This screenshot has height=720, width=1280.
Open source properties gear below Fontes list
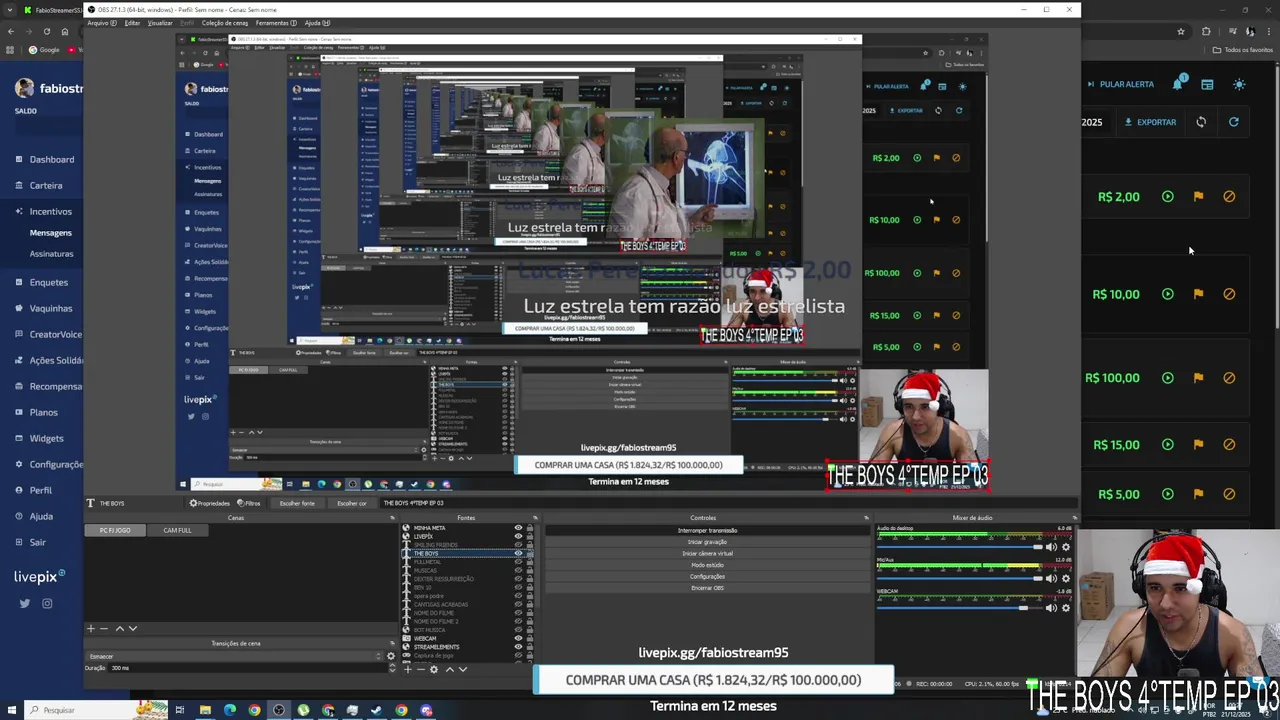click(434, 669)
